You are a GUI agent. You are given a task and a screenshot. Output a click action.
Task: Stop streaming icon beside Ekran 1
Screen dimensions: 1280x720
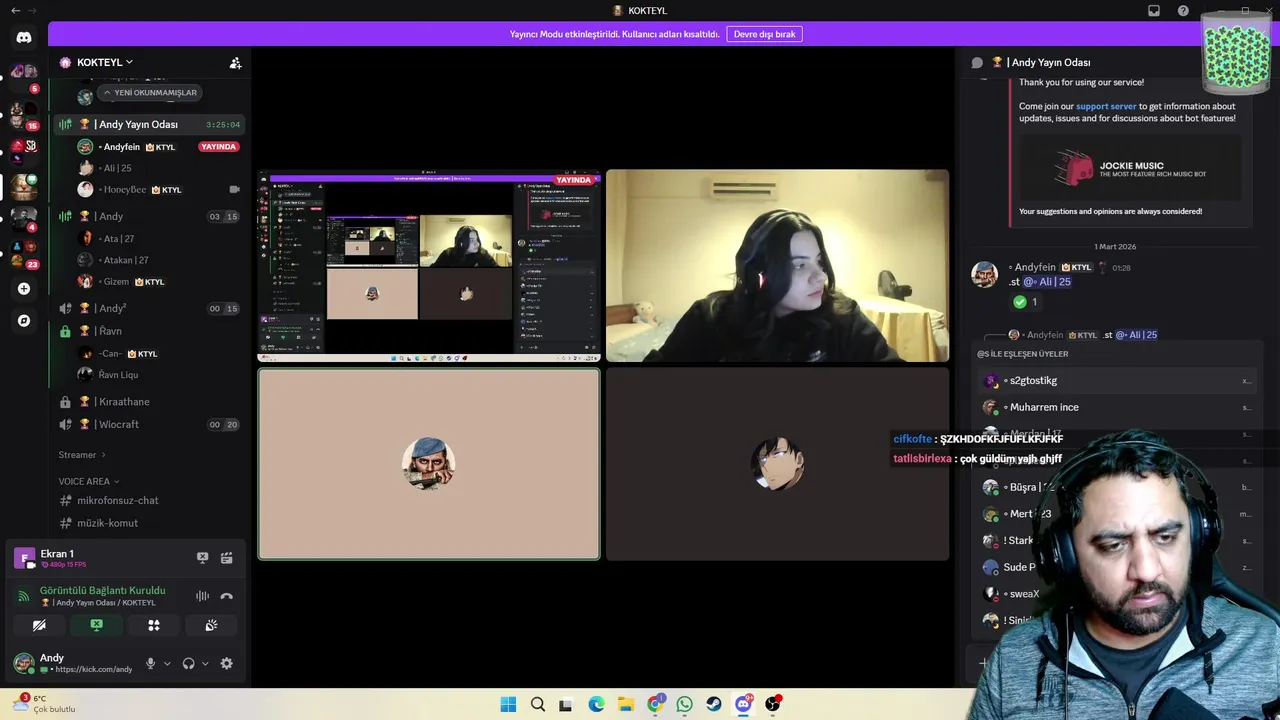[x=202, y=558]
